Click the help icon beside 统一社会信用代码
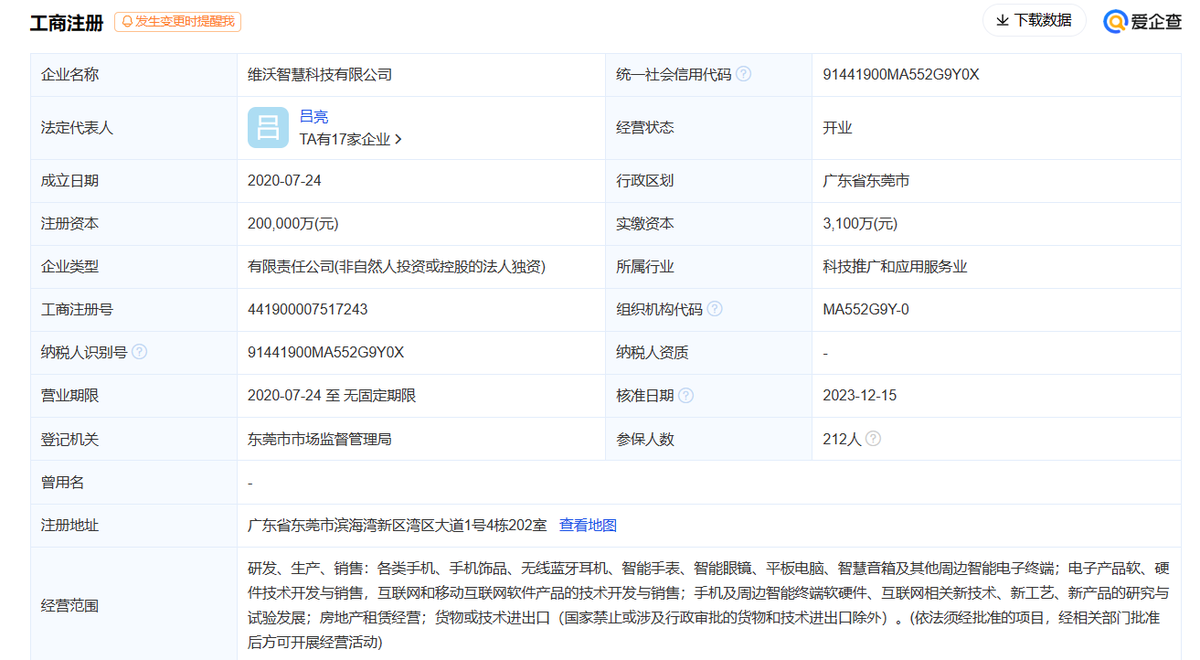 [742, 73]
